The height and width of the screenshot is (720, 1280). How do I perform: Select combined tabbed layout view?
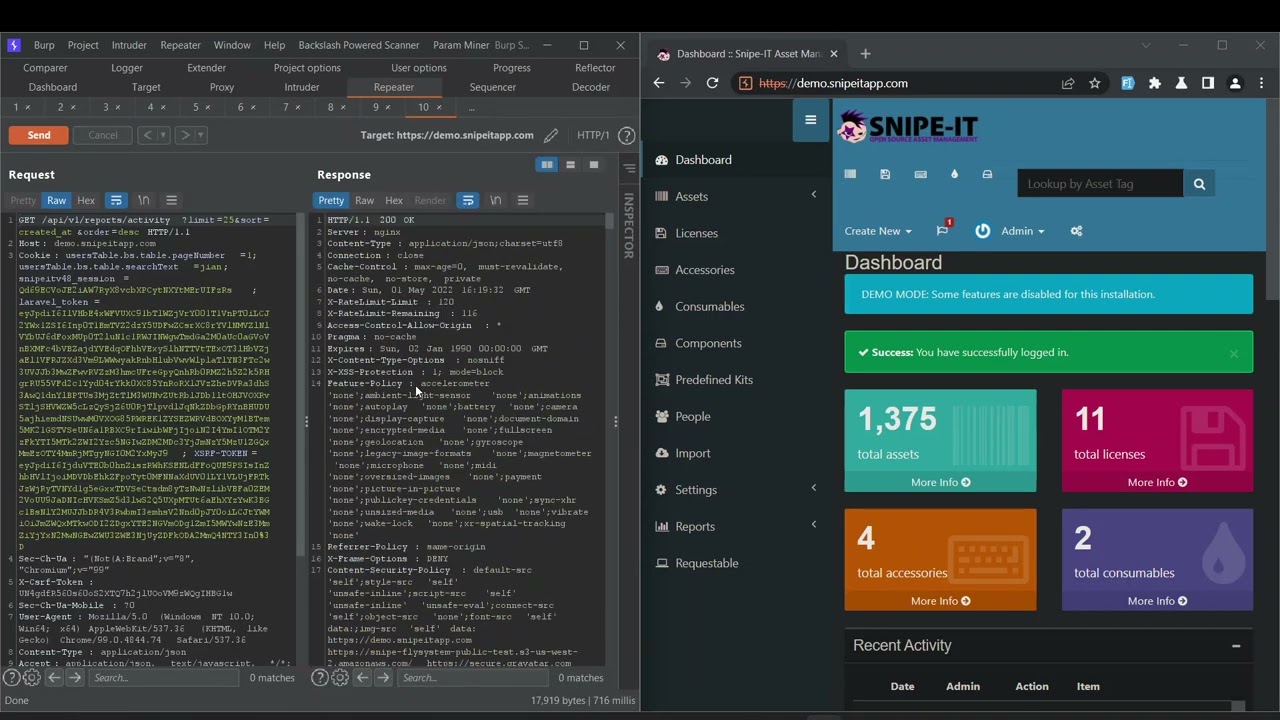point(594,165)
